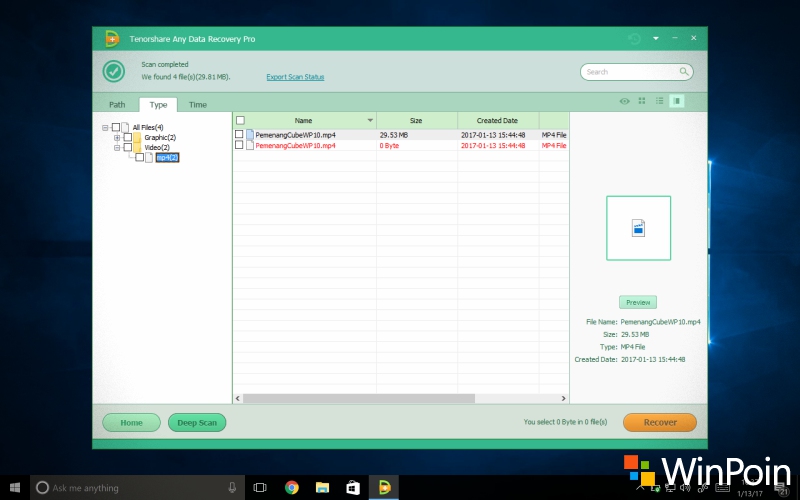The image size is (800, 500).
Task: Open the Name column dropdown arrow
Action: [x=370, y=120]
